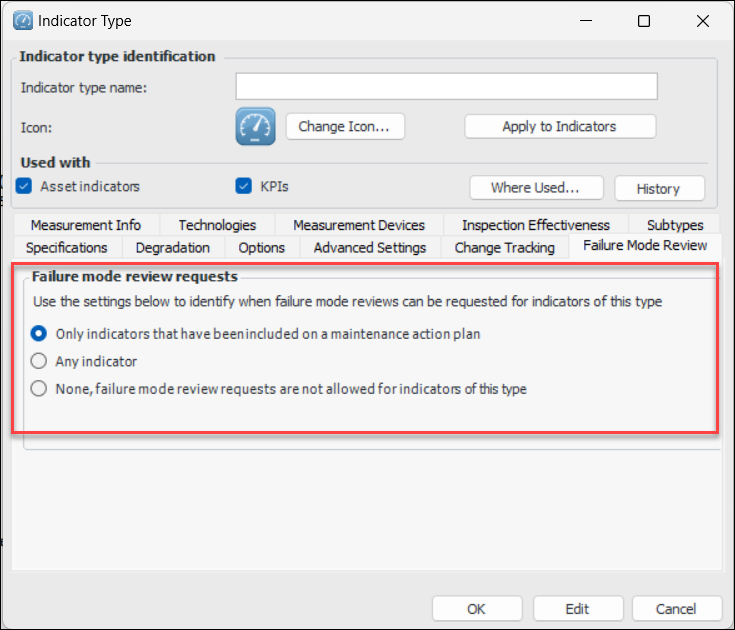The width and height of the screenshot is (735, 630).
Task: Open the Specifications tab
Action: pos(66,247)
